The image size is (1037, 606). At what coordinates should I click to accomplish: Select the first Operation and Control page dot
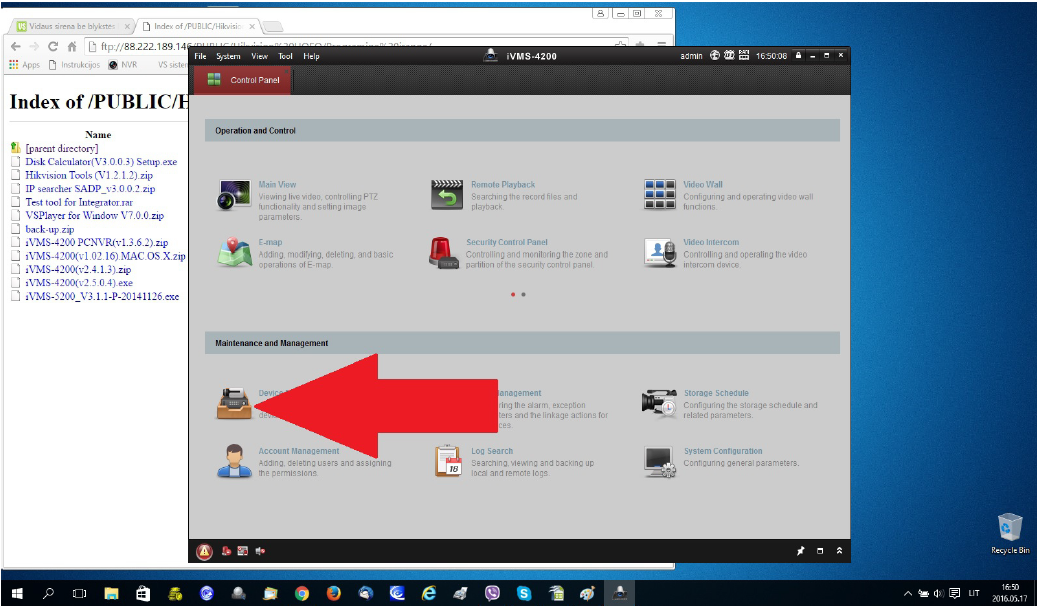pyautogui.click(x=513, y=294)
